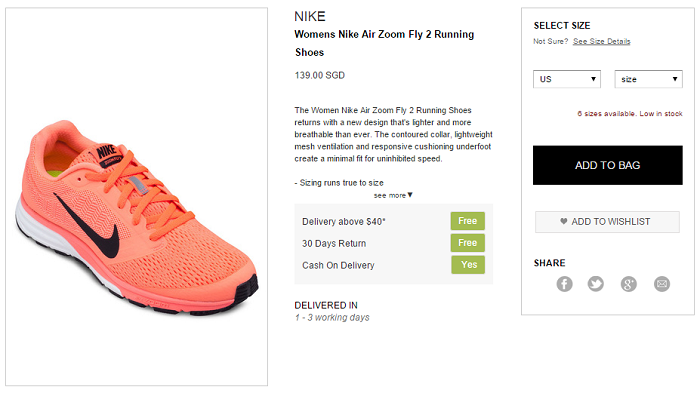Screen dimensions: 700x393
Task: Click the ADD TO BAG button
Action: [x=608, y=165]
